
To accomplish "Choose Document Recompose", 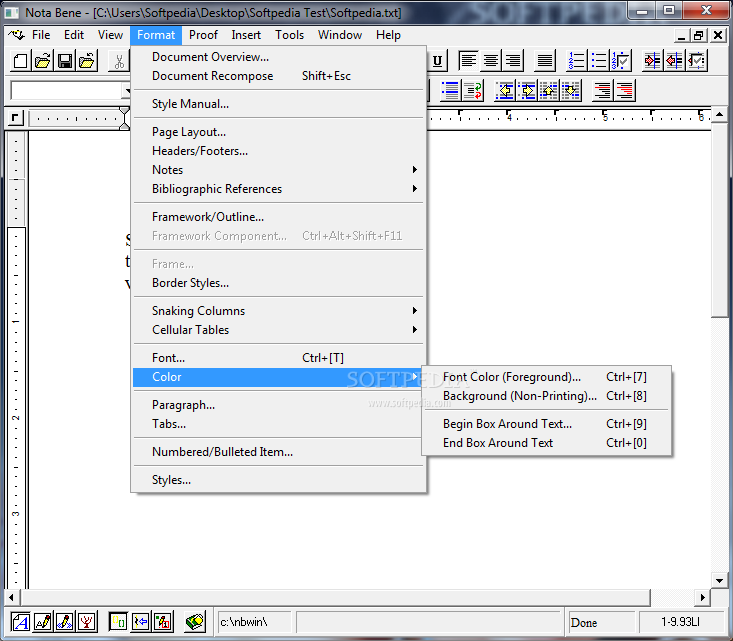I will click(x=279, y=76).
